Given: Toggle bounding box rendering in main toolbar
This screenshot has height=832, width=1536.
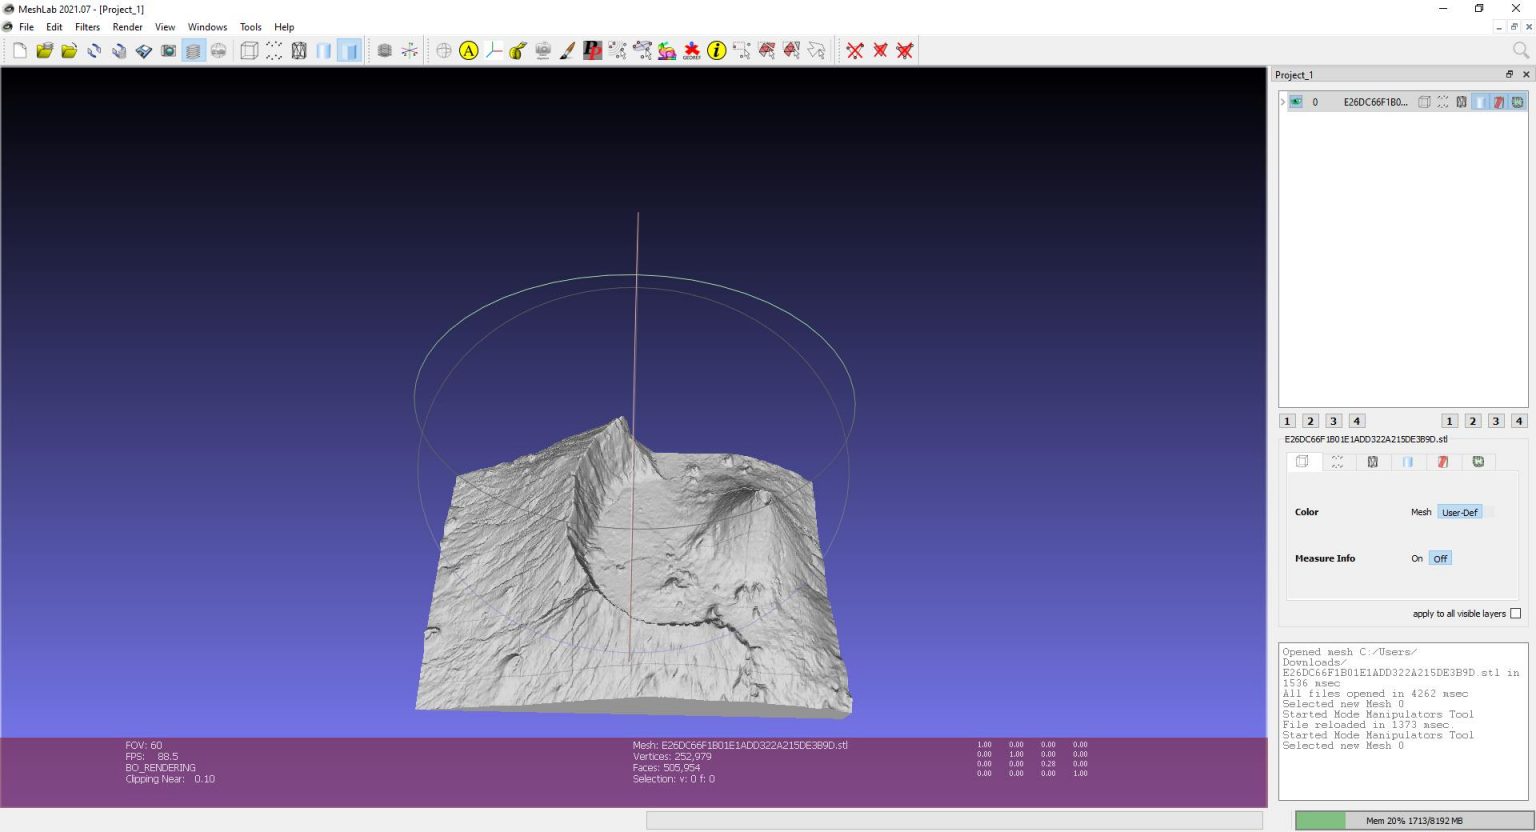Looking at the screenshot, I should click(x=249, y=50).
